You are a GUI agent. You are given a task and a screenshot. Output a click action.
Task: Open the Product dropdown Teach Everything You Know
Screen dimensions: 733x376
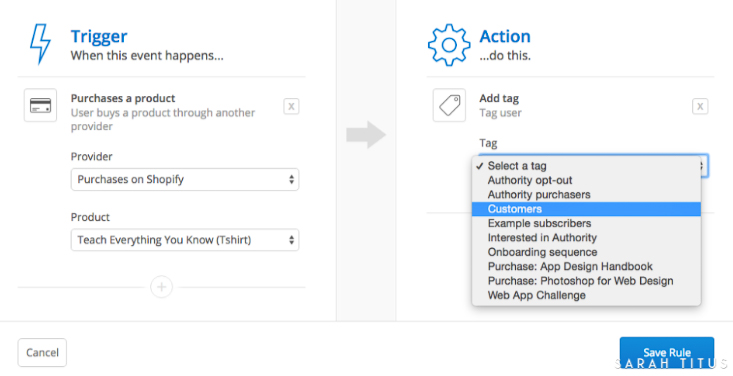point(185,240)
